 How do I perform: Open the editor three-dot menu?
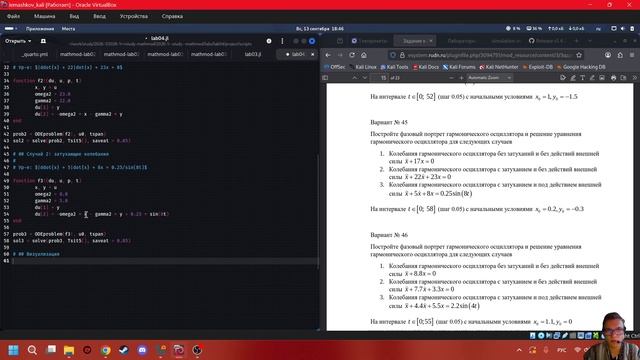pyautogui.click(x=282, y=41)
